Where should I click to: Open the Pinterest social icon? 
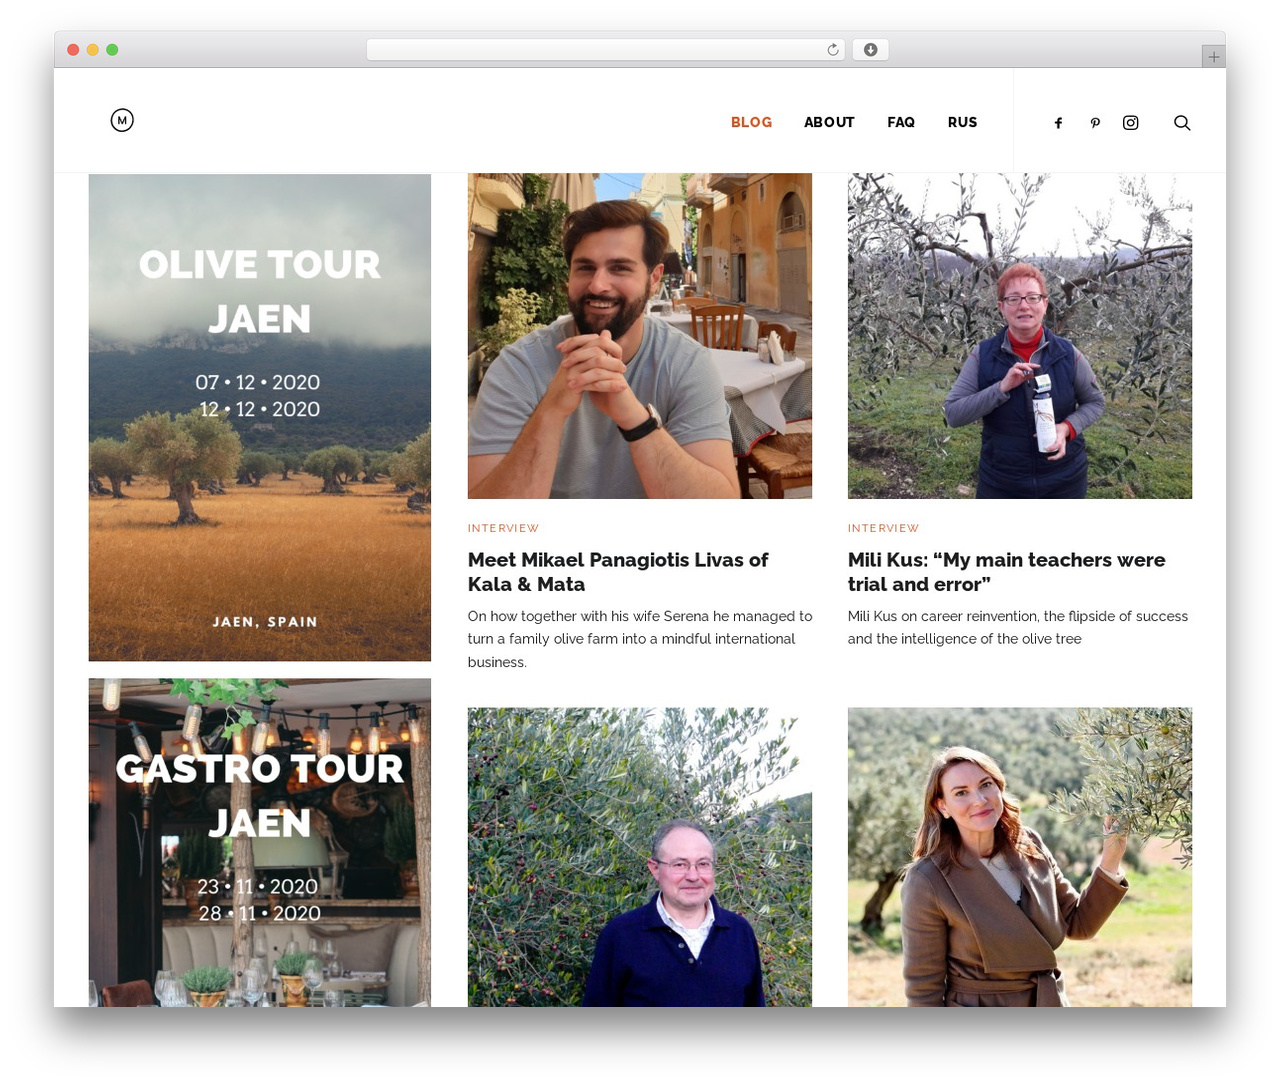click(1095, 123)
